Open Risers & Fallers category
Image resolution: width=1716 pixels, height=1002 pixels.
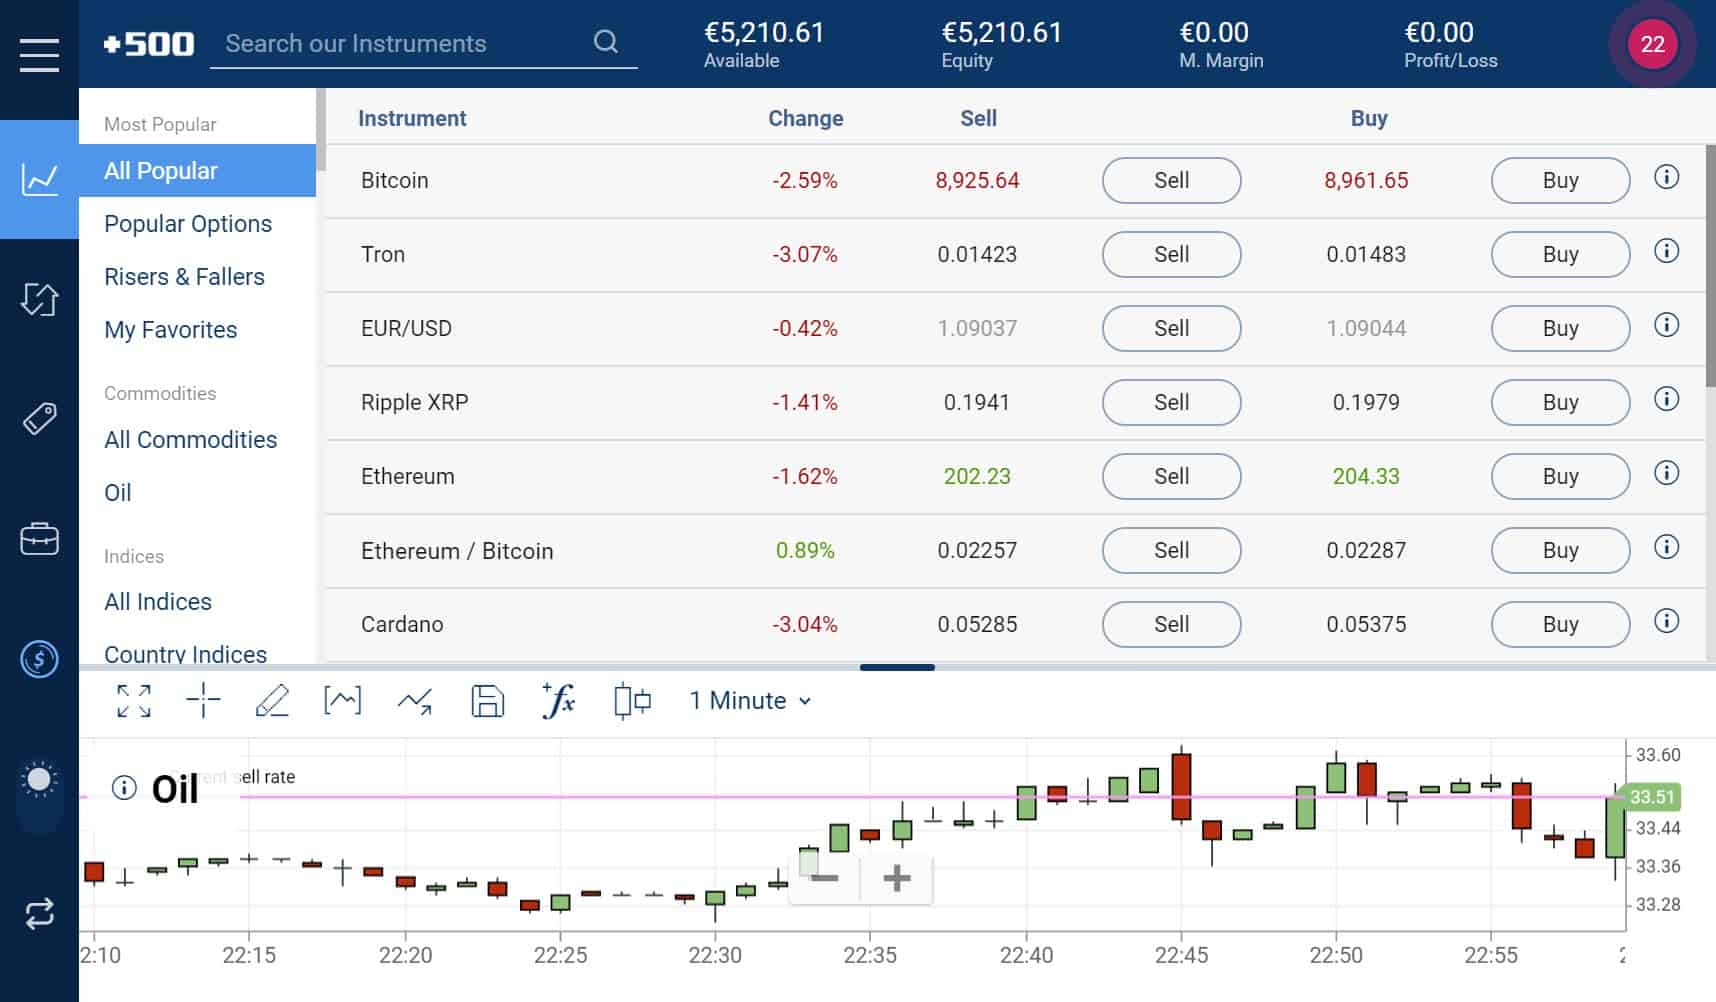tap(184, 277)
